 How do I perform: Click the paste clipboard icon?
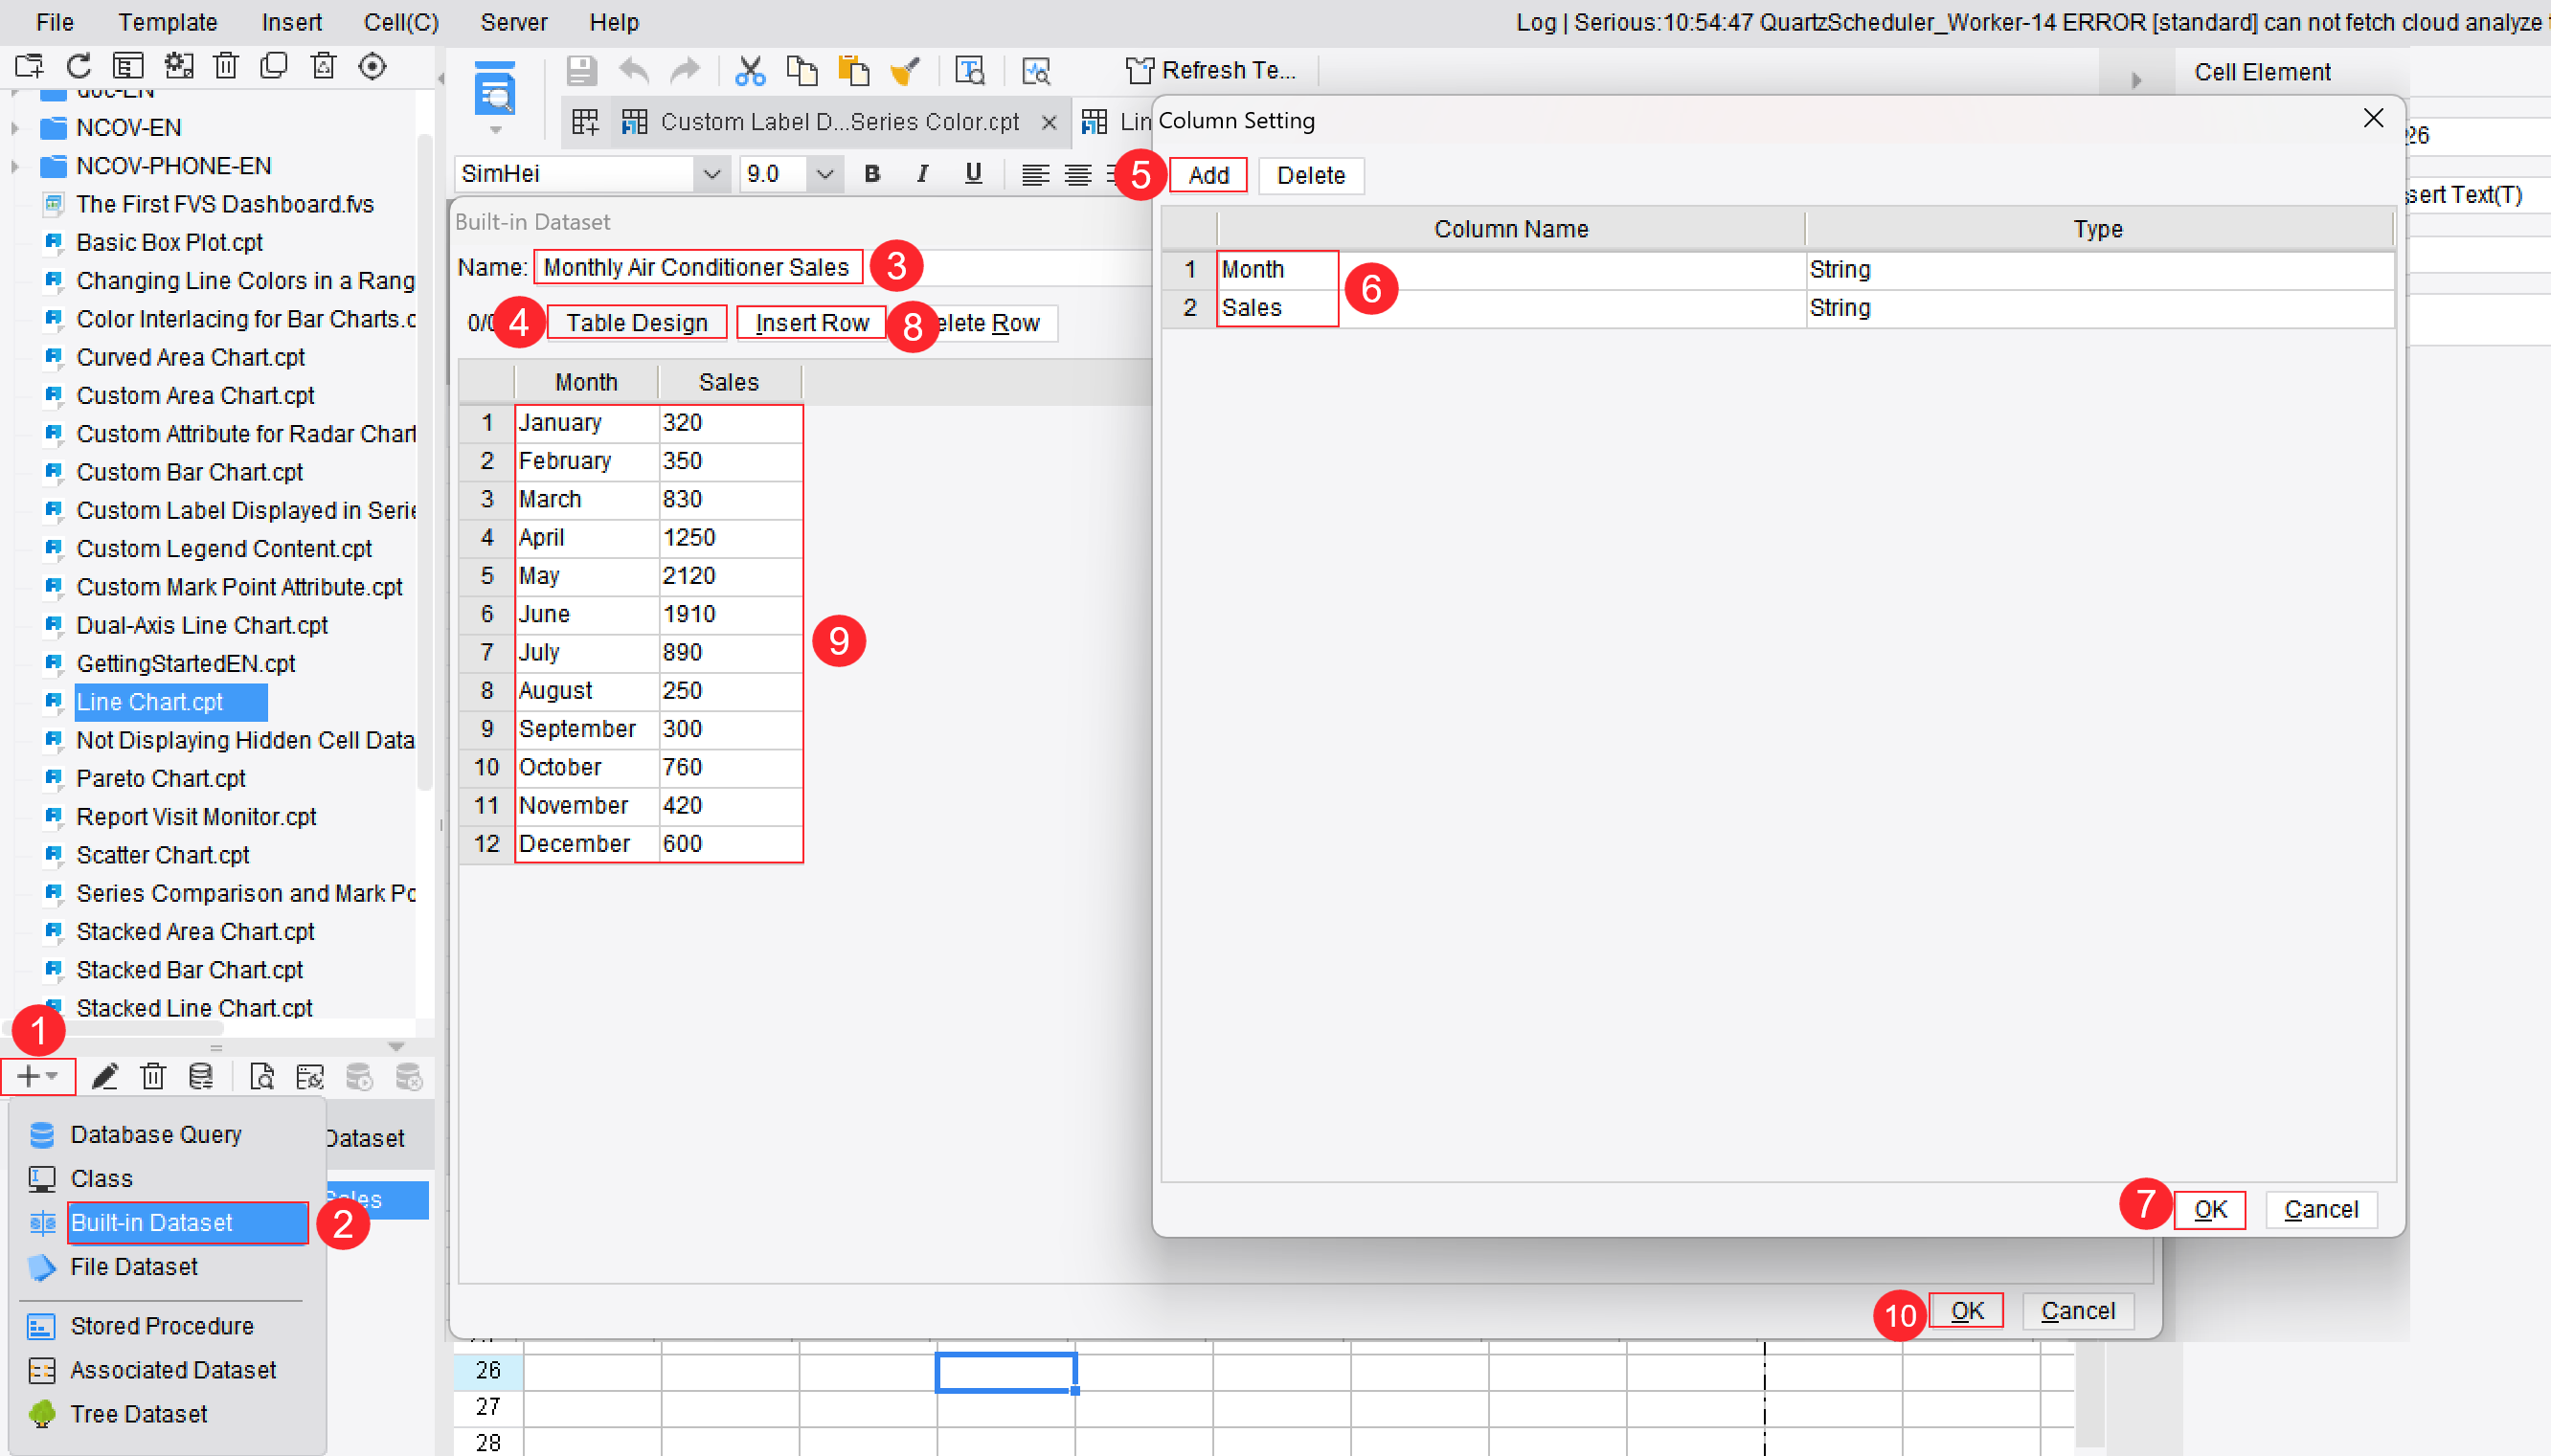tap(853, 71)
